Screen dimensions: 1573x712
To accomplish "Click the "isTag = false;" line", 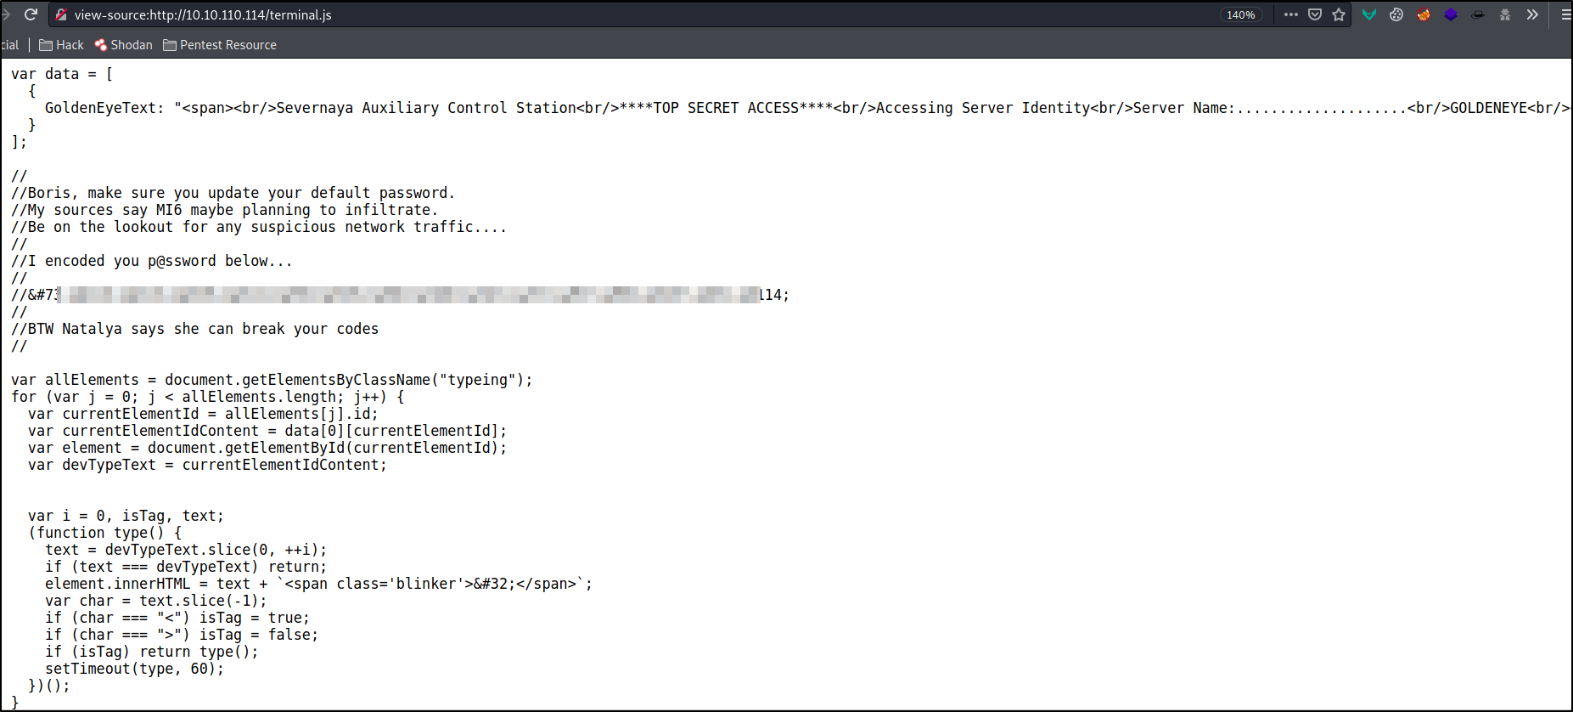I will [182, 635].
